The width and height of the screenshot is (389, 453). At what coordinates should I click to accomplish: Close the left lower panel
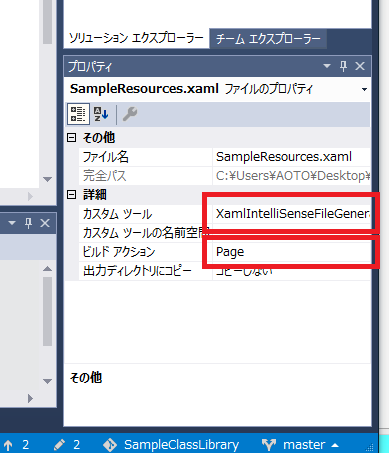(x=45, y=223)
